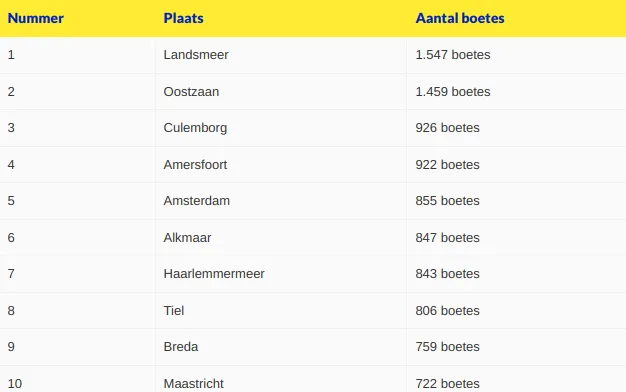The image size is (626, 392).
Task: Click the Plaats column header
Action: pos(183,18)
